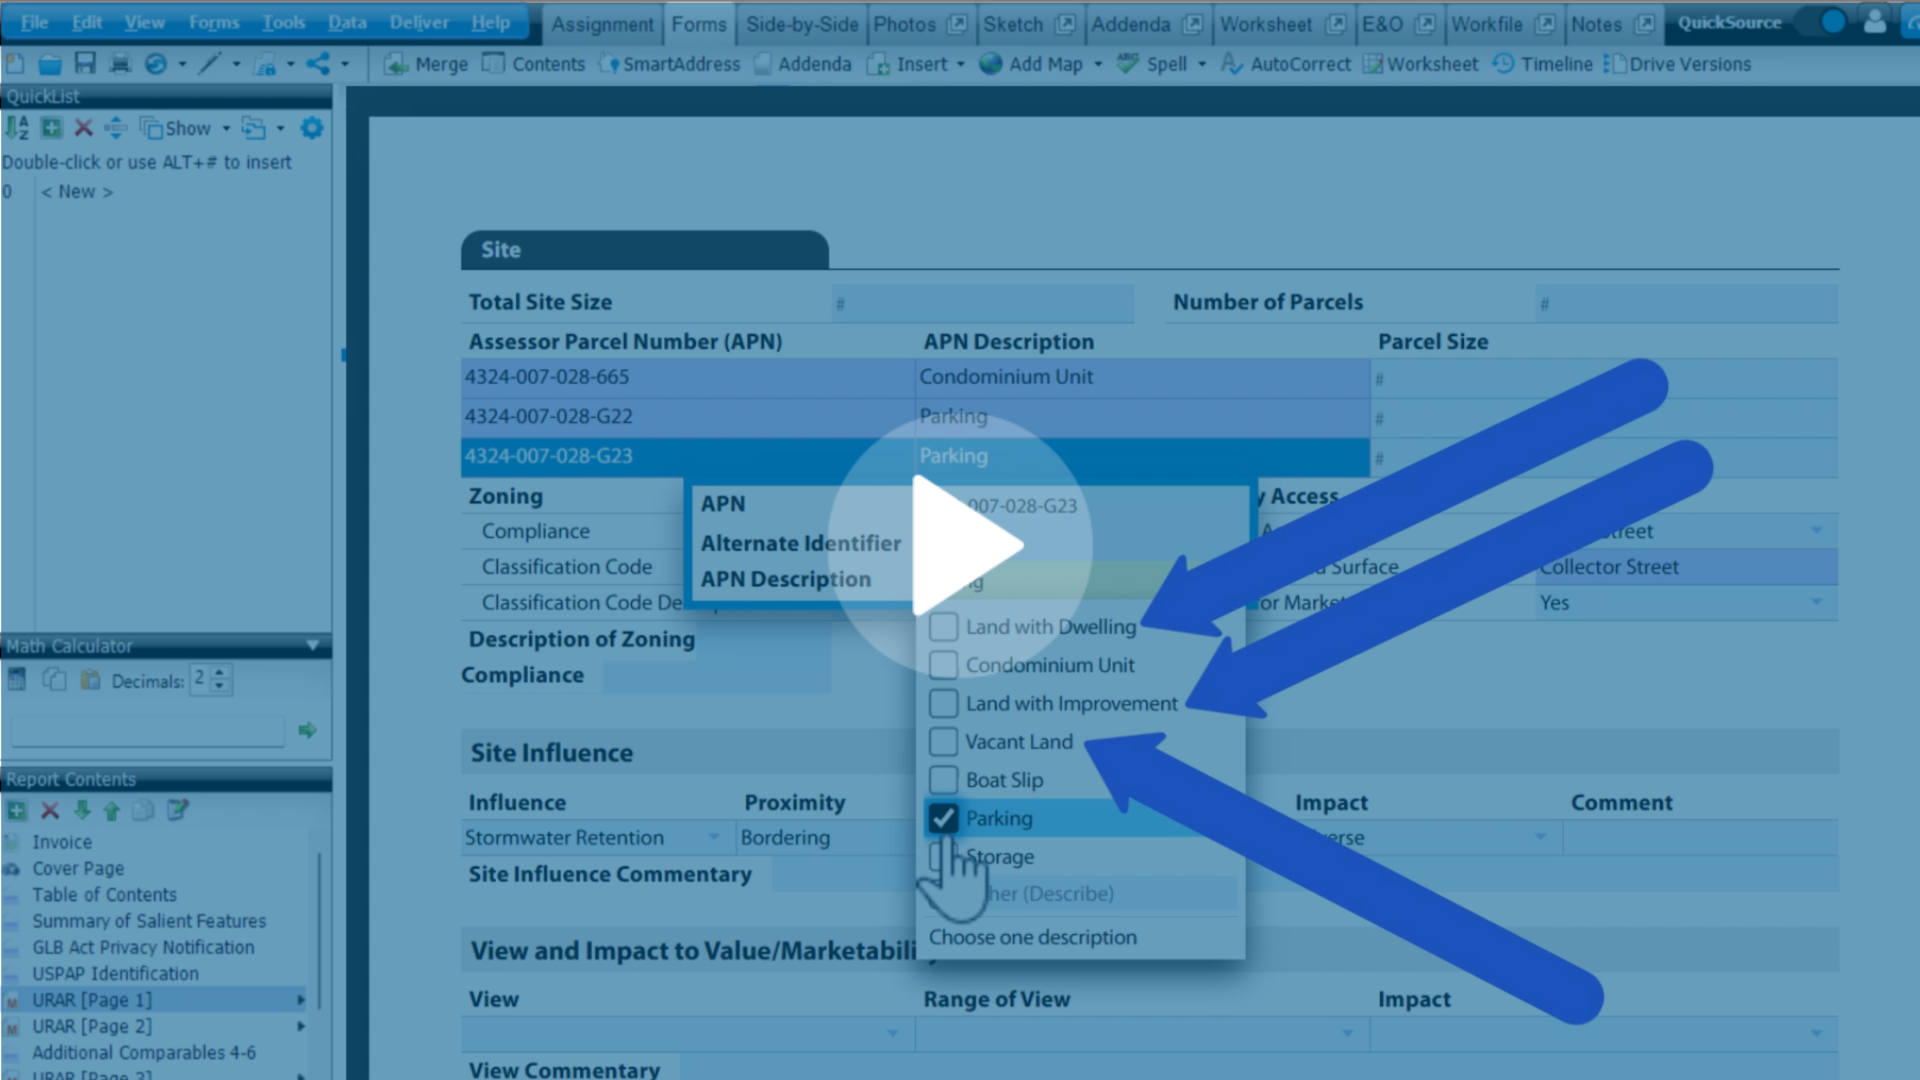The image size is (1920, 1080).
Task: Save the report with the floppy disk icon
Action: click(x=85, y=64)
